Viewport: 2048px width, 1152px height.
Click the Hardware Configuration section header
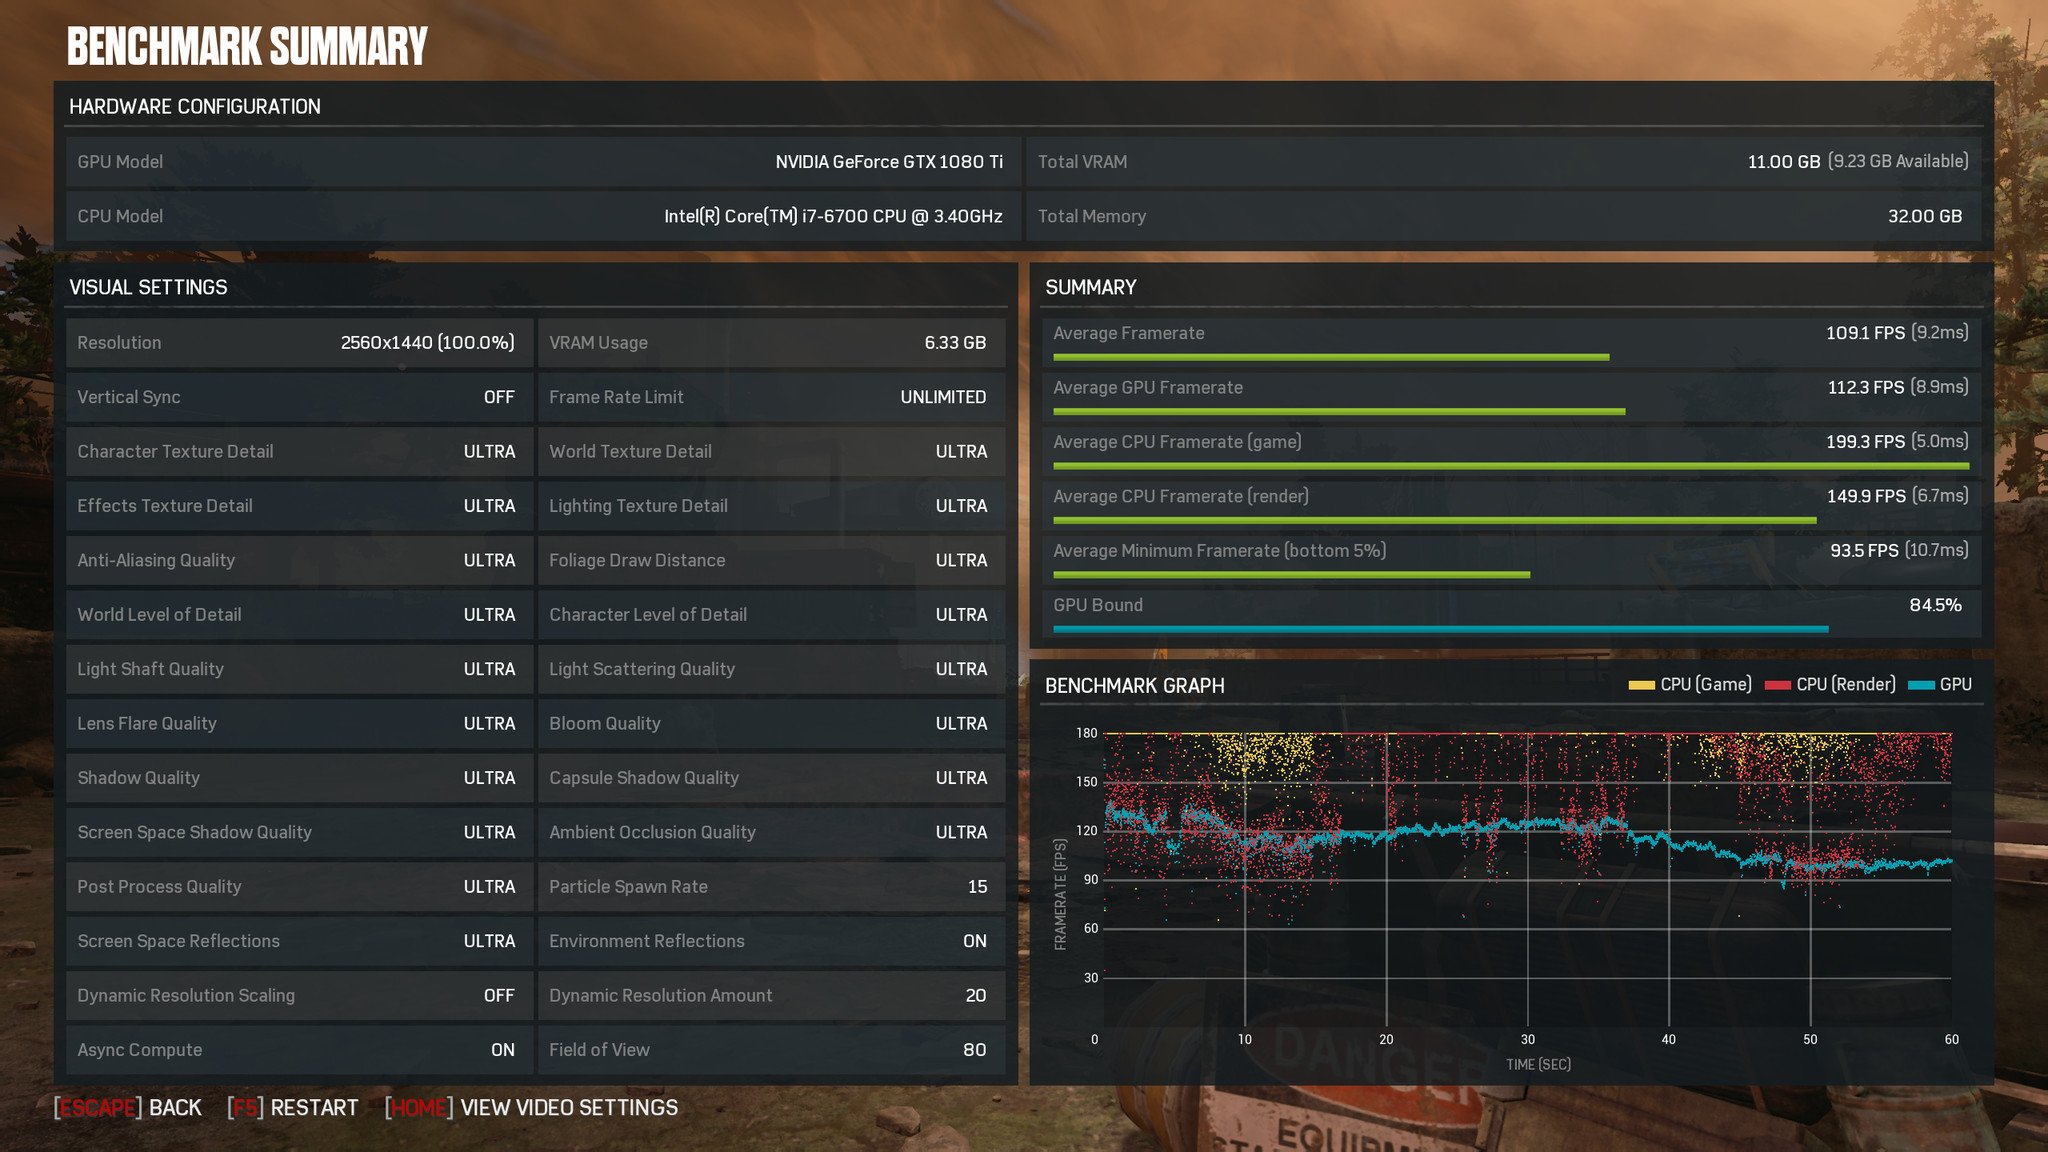click(195, 107)
